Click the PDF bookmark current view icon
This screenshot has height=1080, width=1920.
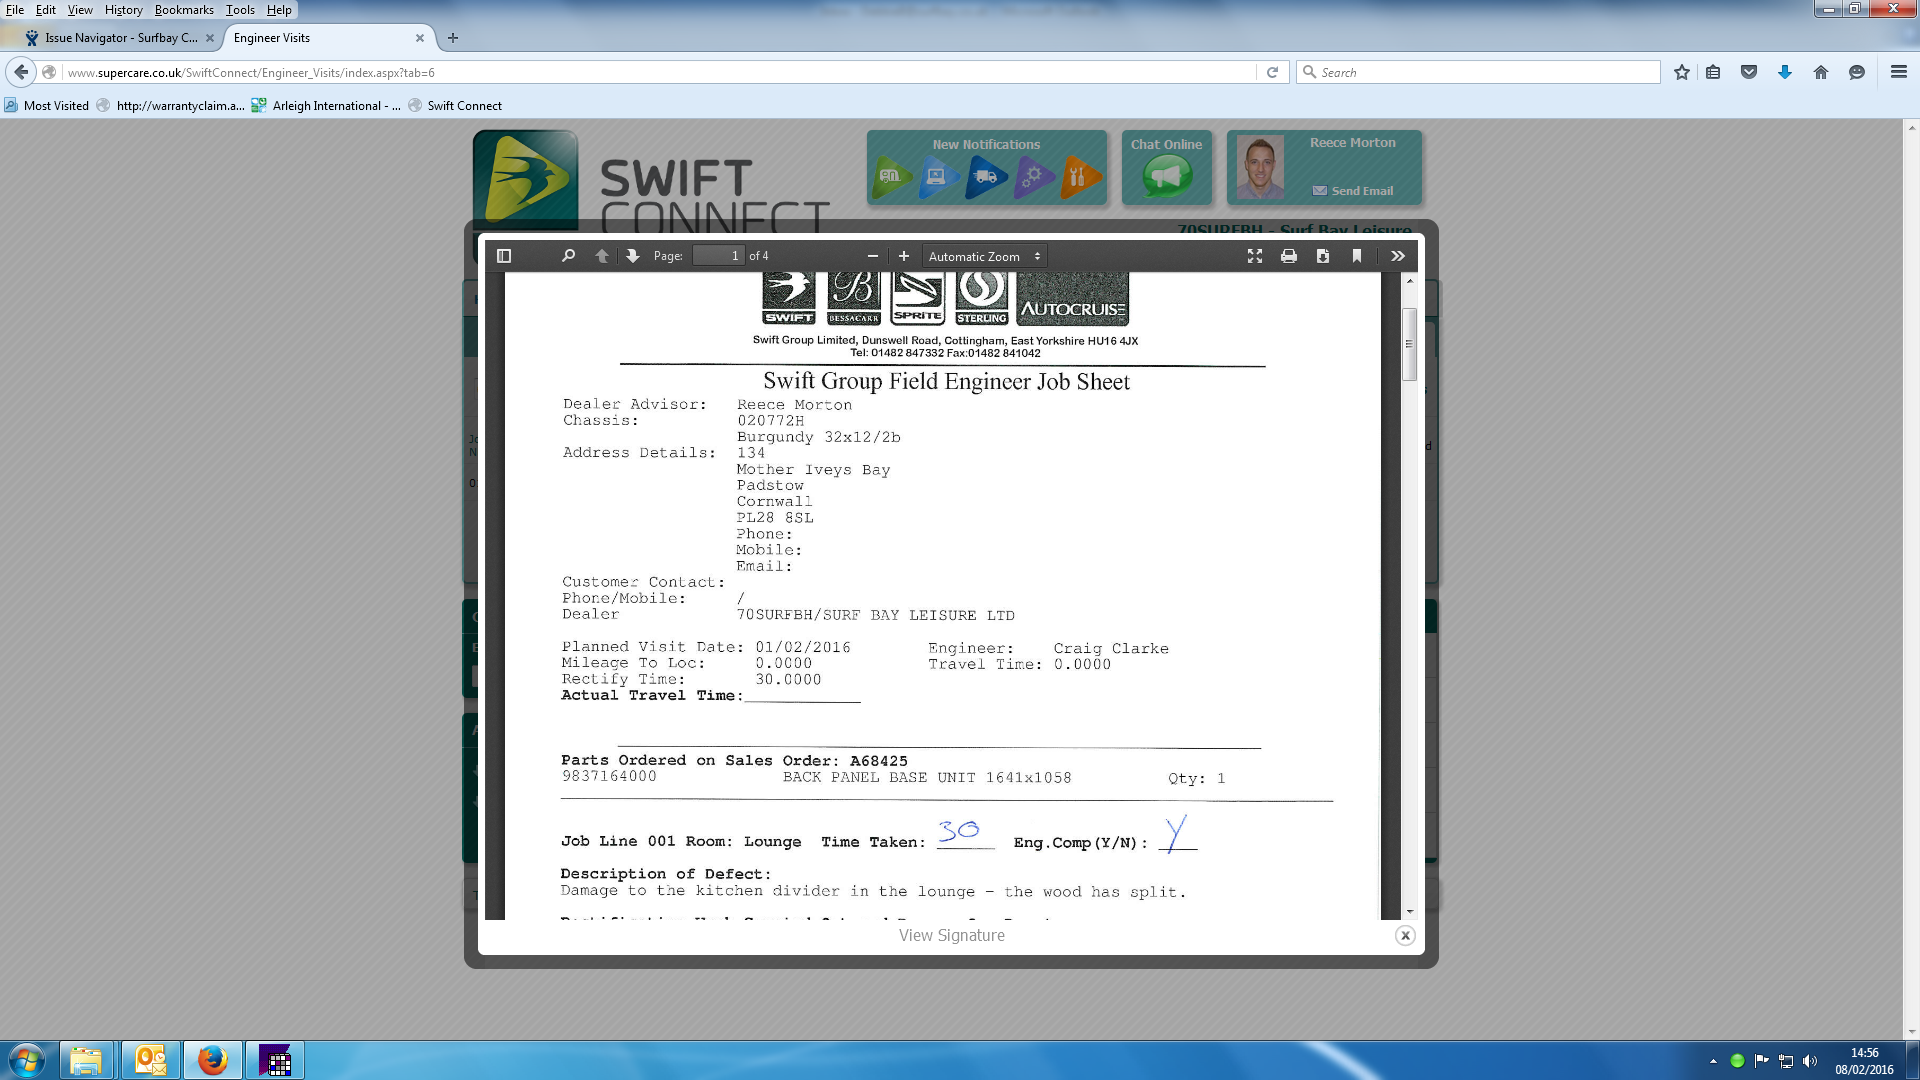tap(1357, 256)
